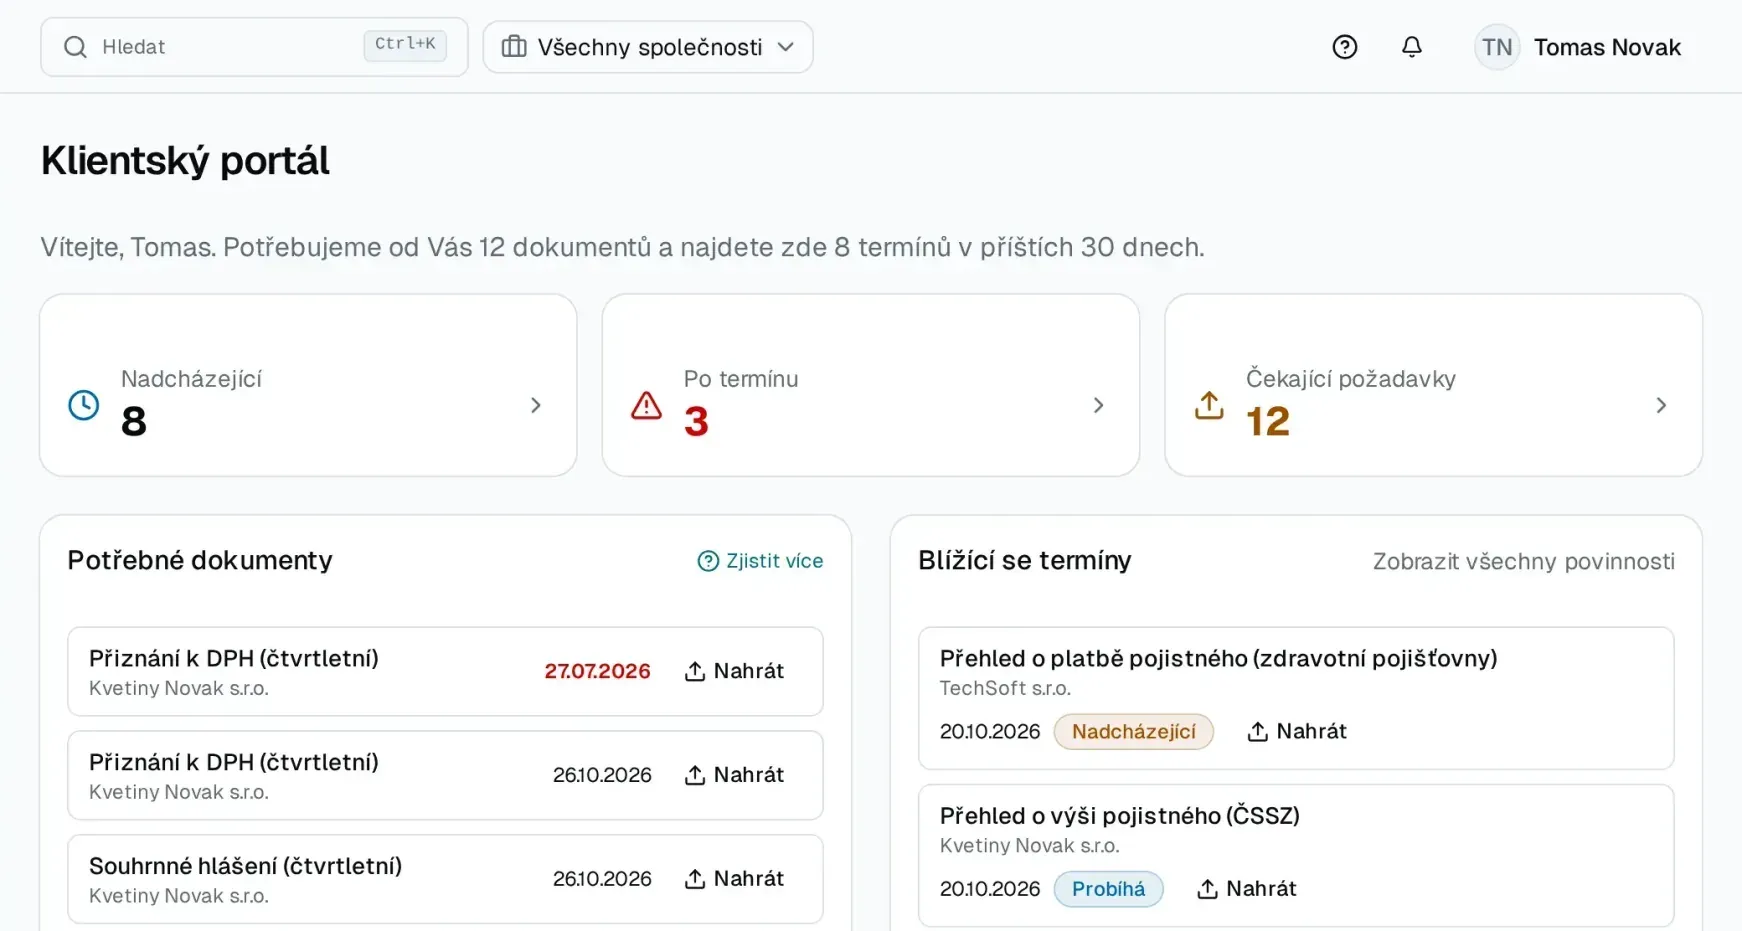Click the Potřebné dokumenty heading

(200, 560)
